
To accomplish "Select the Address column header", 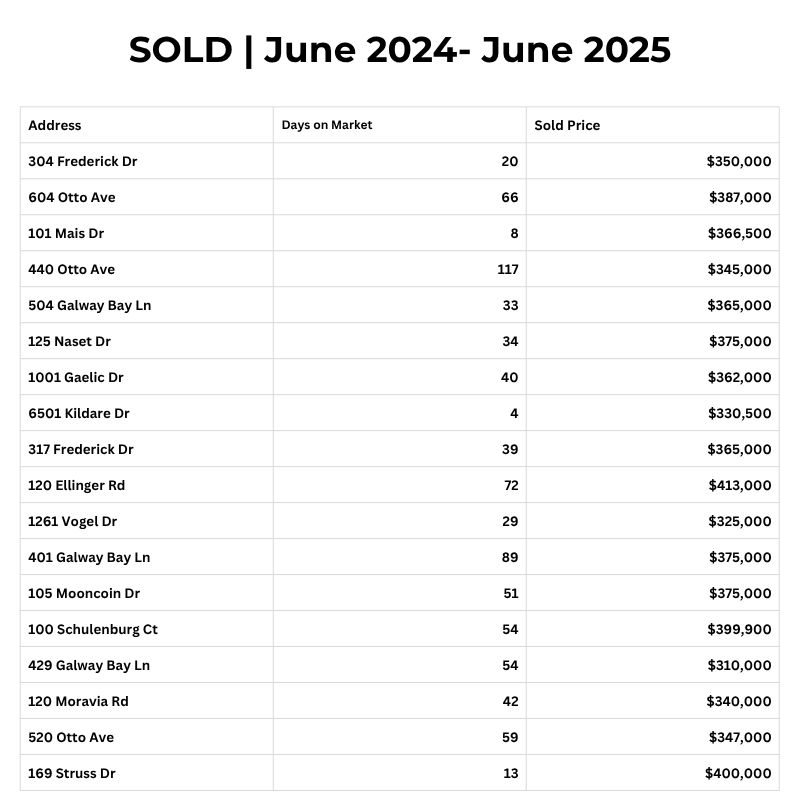I will 55,125.
